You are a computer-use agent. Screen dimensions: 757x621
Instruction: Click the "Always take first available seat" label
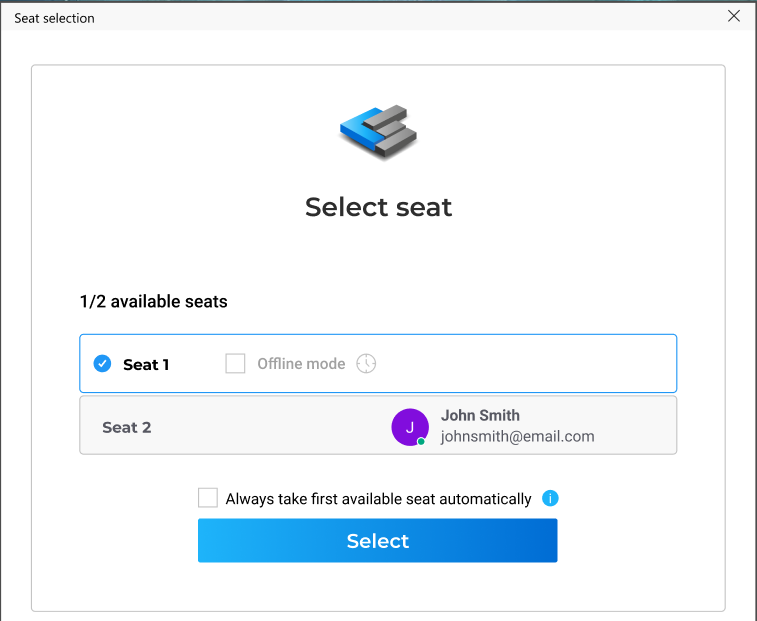tap(378, 499)
